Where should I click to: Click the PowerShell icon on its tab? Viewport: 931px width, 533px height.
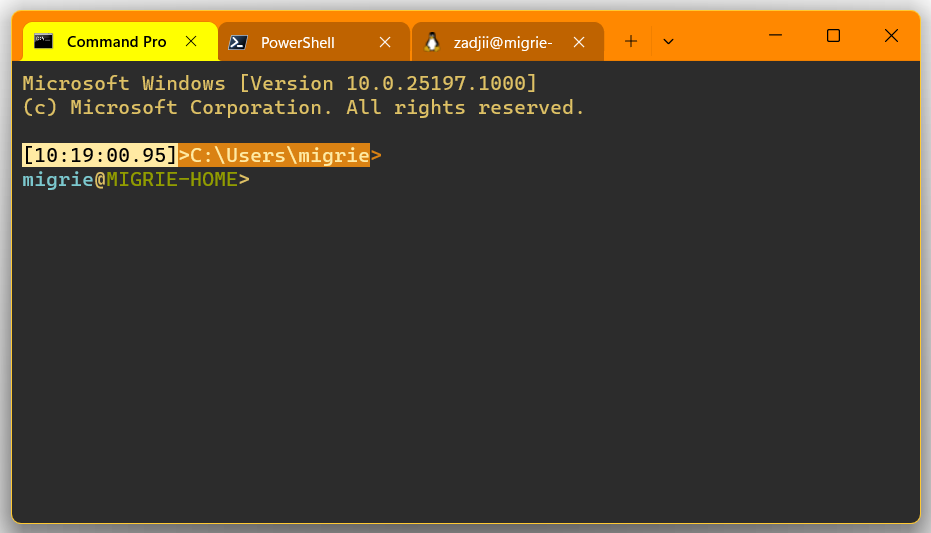pos(238,42)
